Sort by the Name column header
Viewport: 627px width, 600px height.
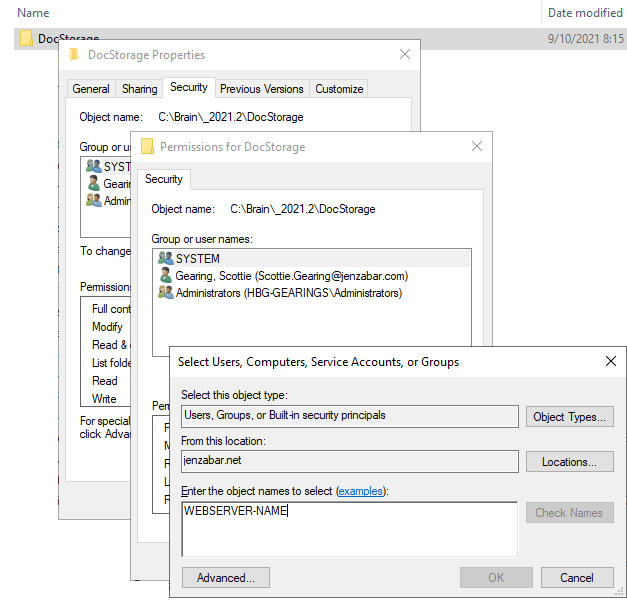click(x=34, y=13)
